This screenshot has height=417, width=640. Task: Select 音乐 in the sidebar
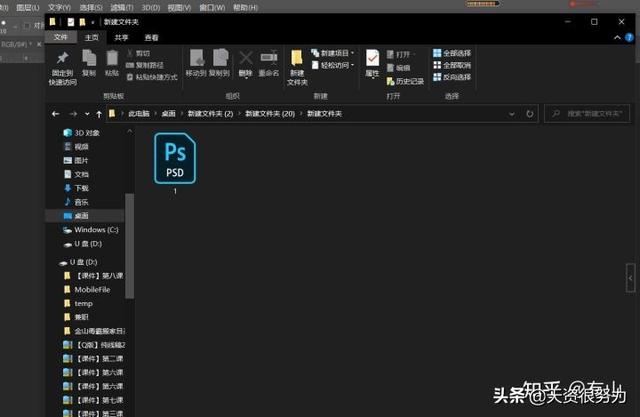[x=76, y=202]
